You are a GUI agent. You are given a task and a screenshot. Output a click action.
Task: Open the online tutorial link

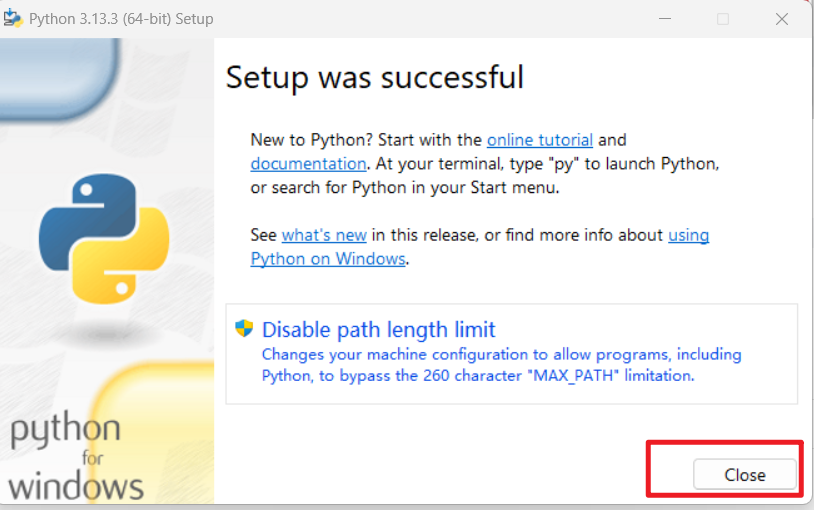coord(539,140)
